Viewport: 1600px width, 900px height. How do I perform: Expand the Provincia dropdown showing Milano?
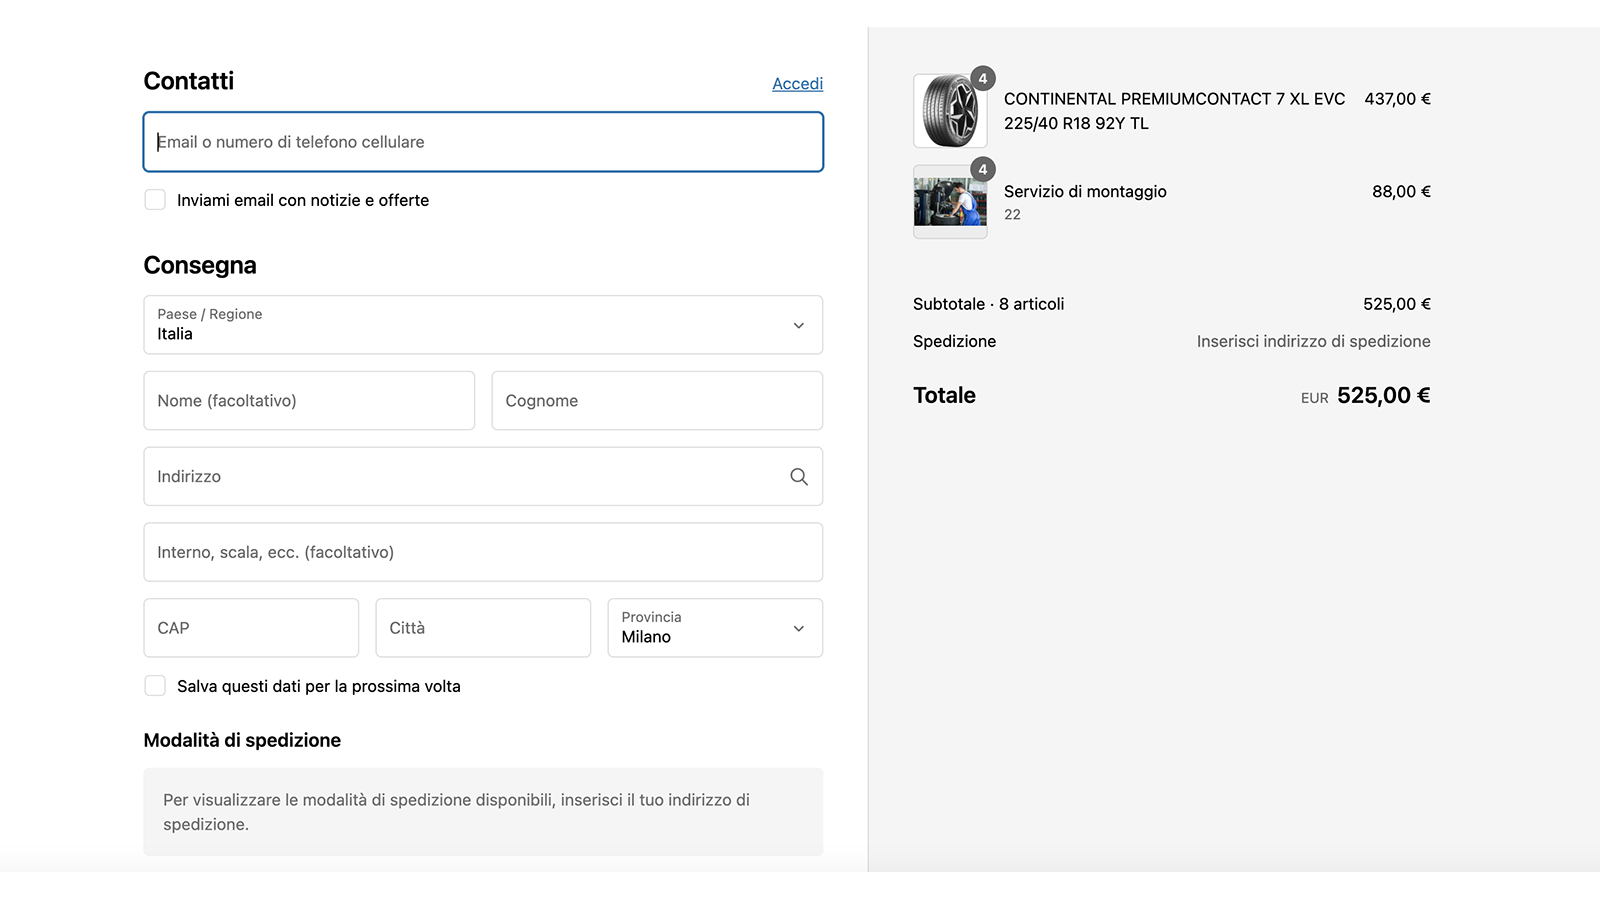pos(714,628)
